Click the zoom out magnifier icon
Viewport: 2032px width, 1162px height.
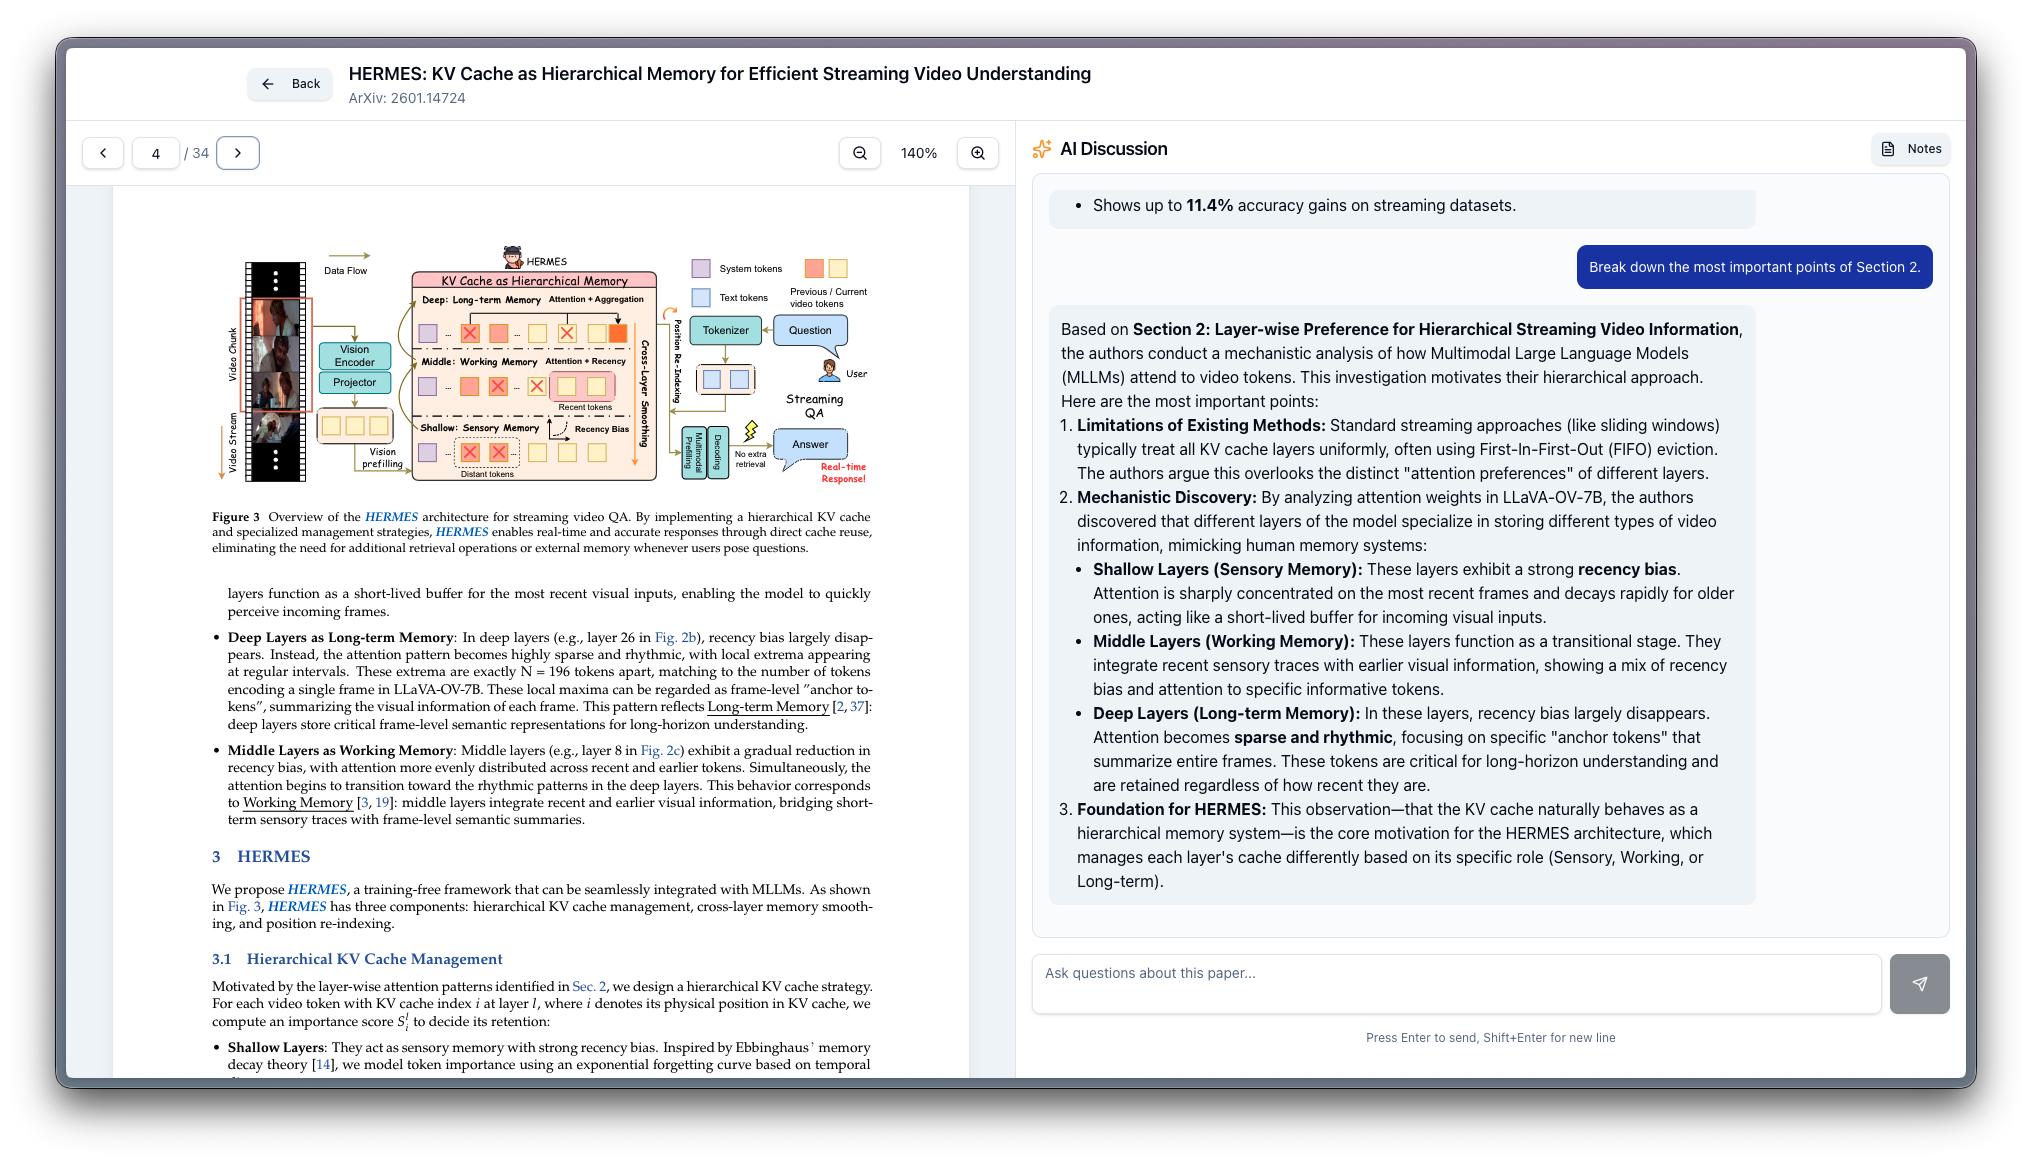pyautogui.click(x=859, y=152)
